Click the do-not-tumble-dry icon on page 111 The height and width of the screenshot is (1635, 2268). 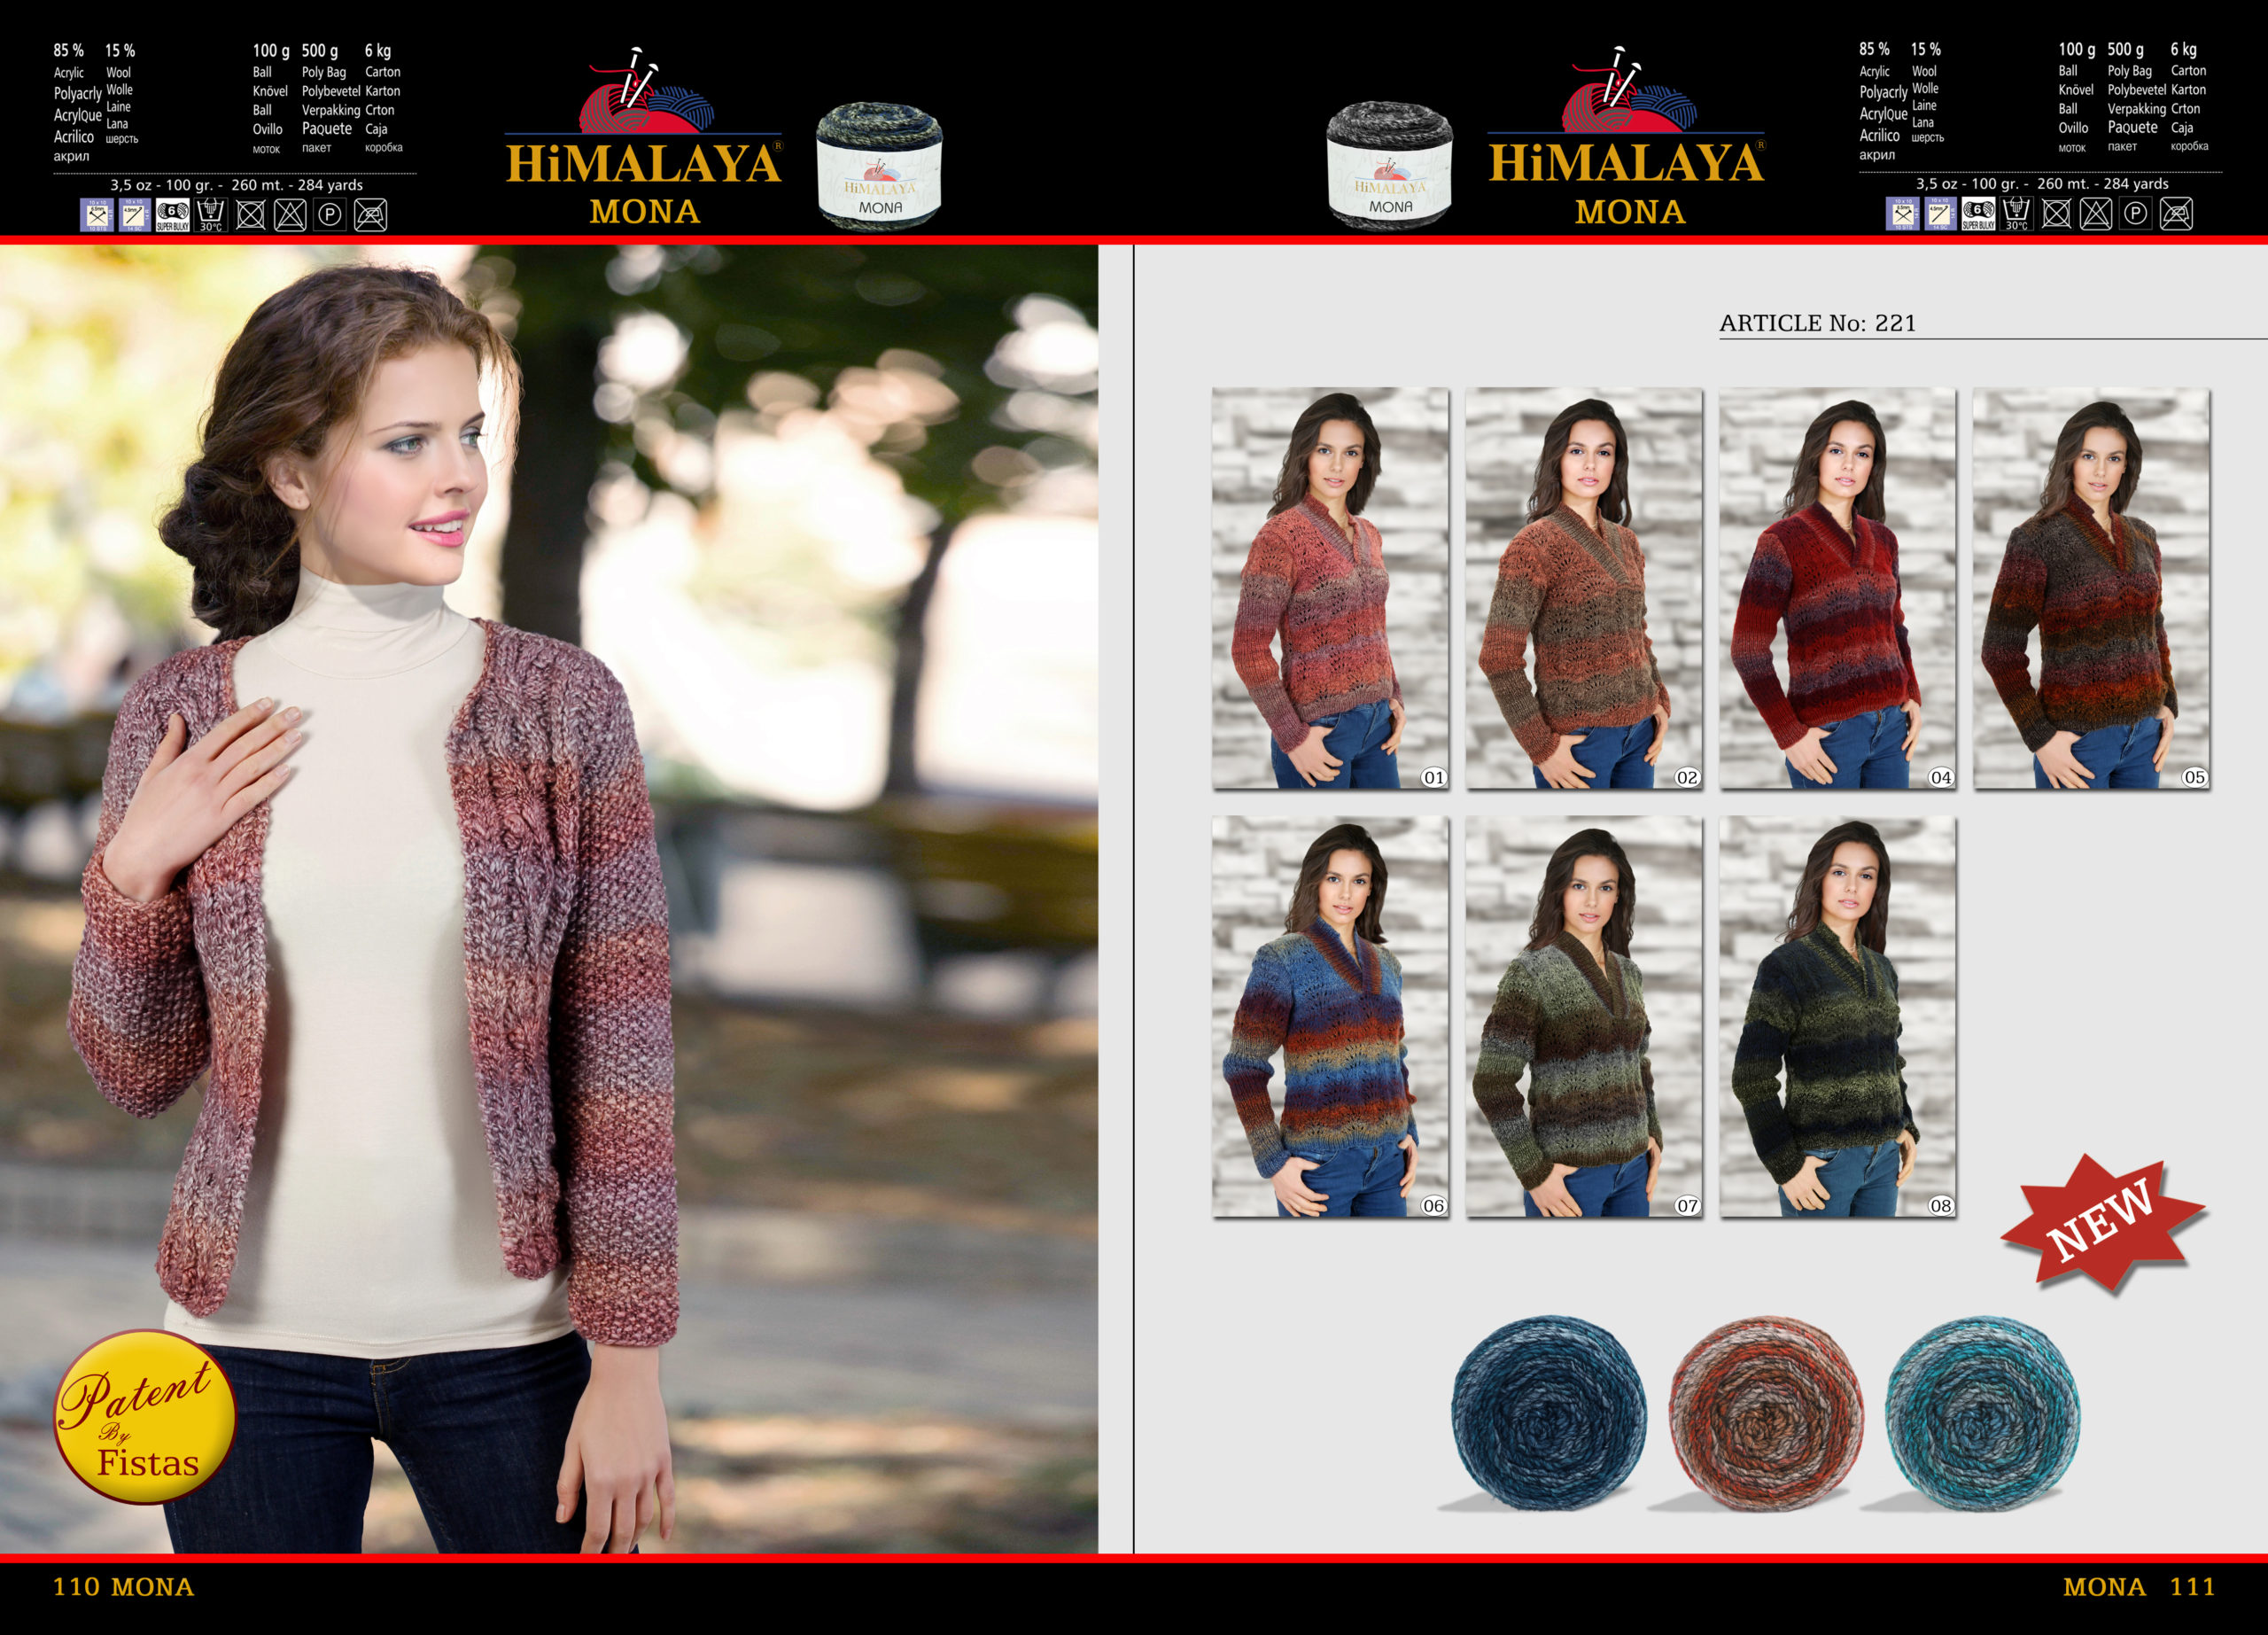point(2057,214)
